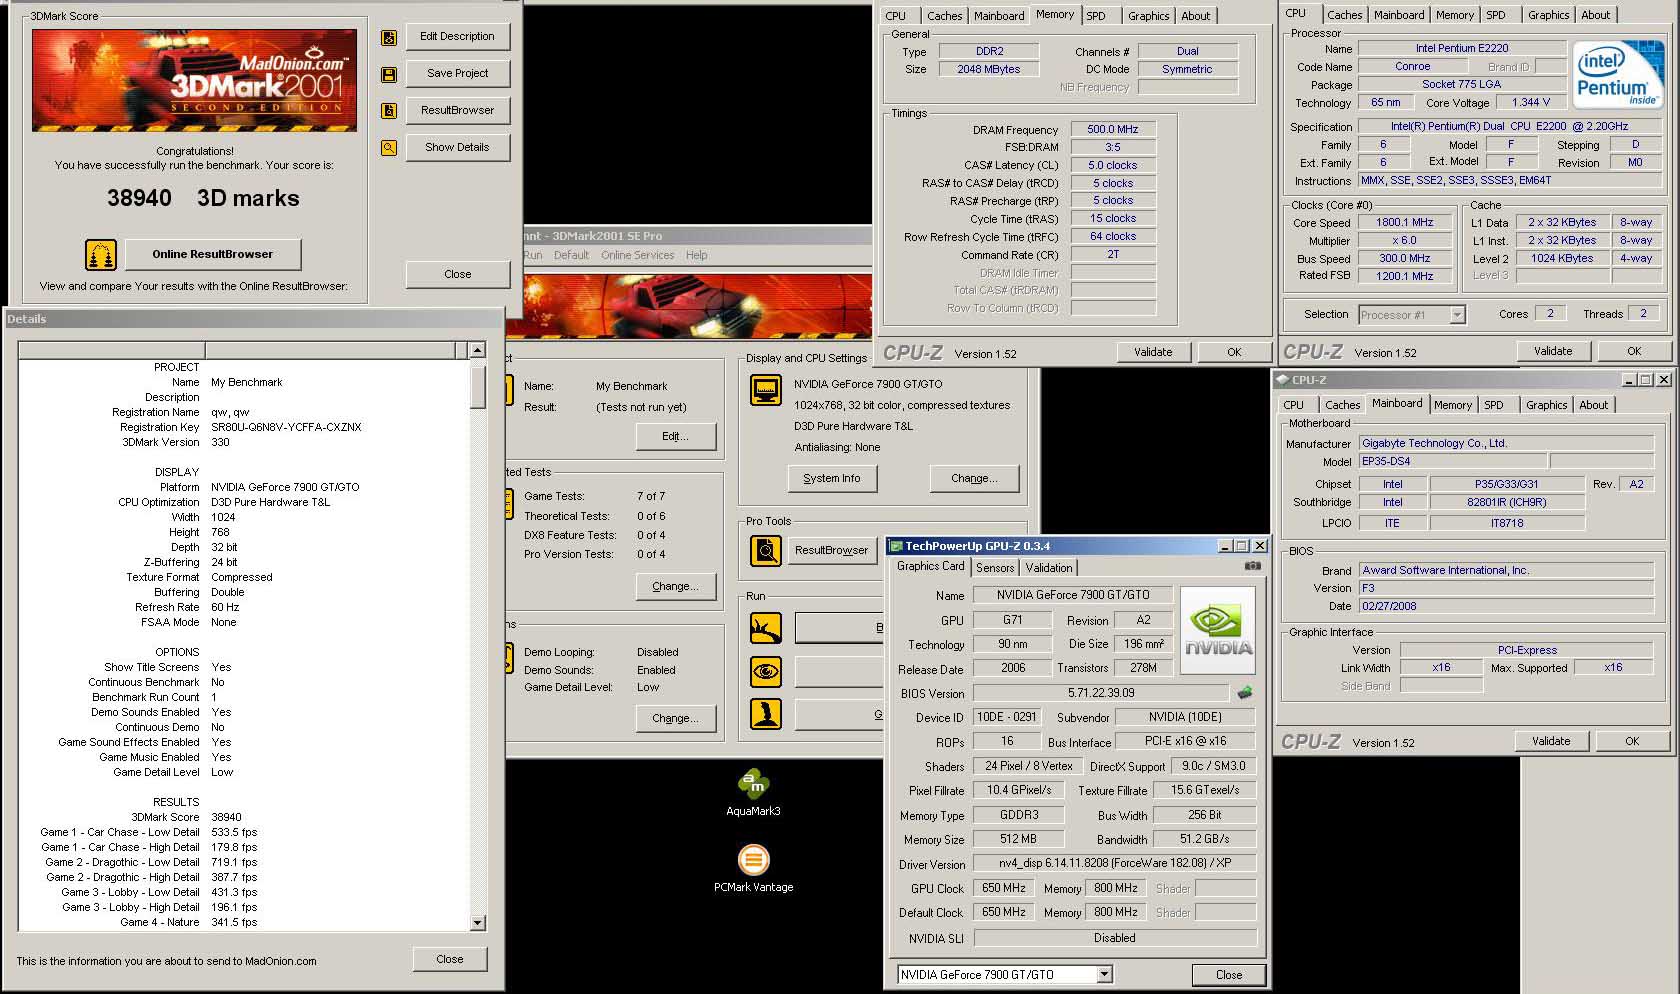Click Close button in GPU-Z window

point(1229,975)
